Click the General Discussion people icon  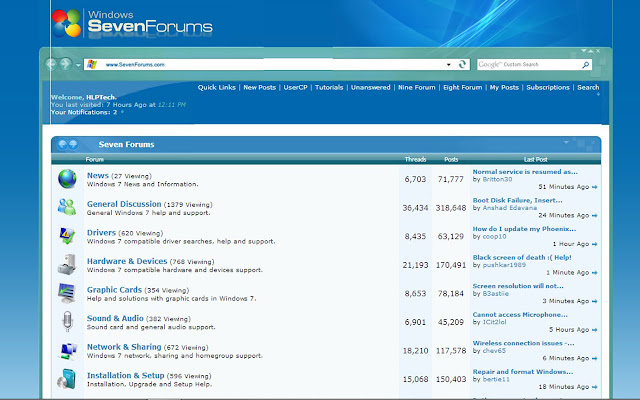click(67, 207)
